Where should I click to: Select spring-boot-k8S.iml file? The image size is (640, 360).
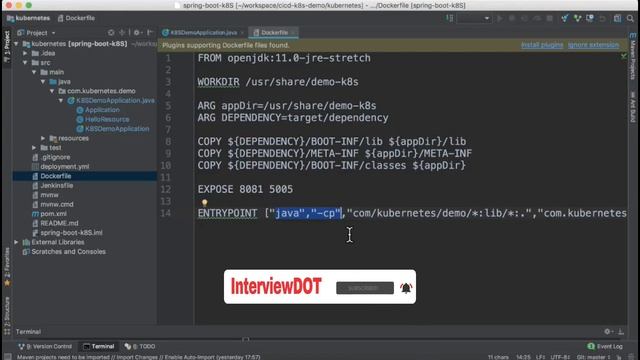[67, 233]
